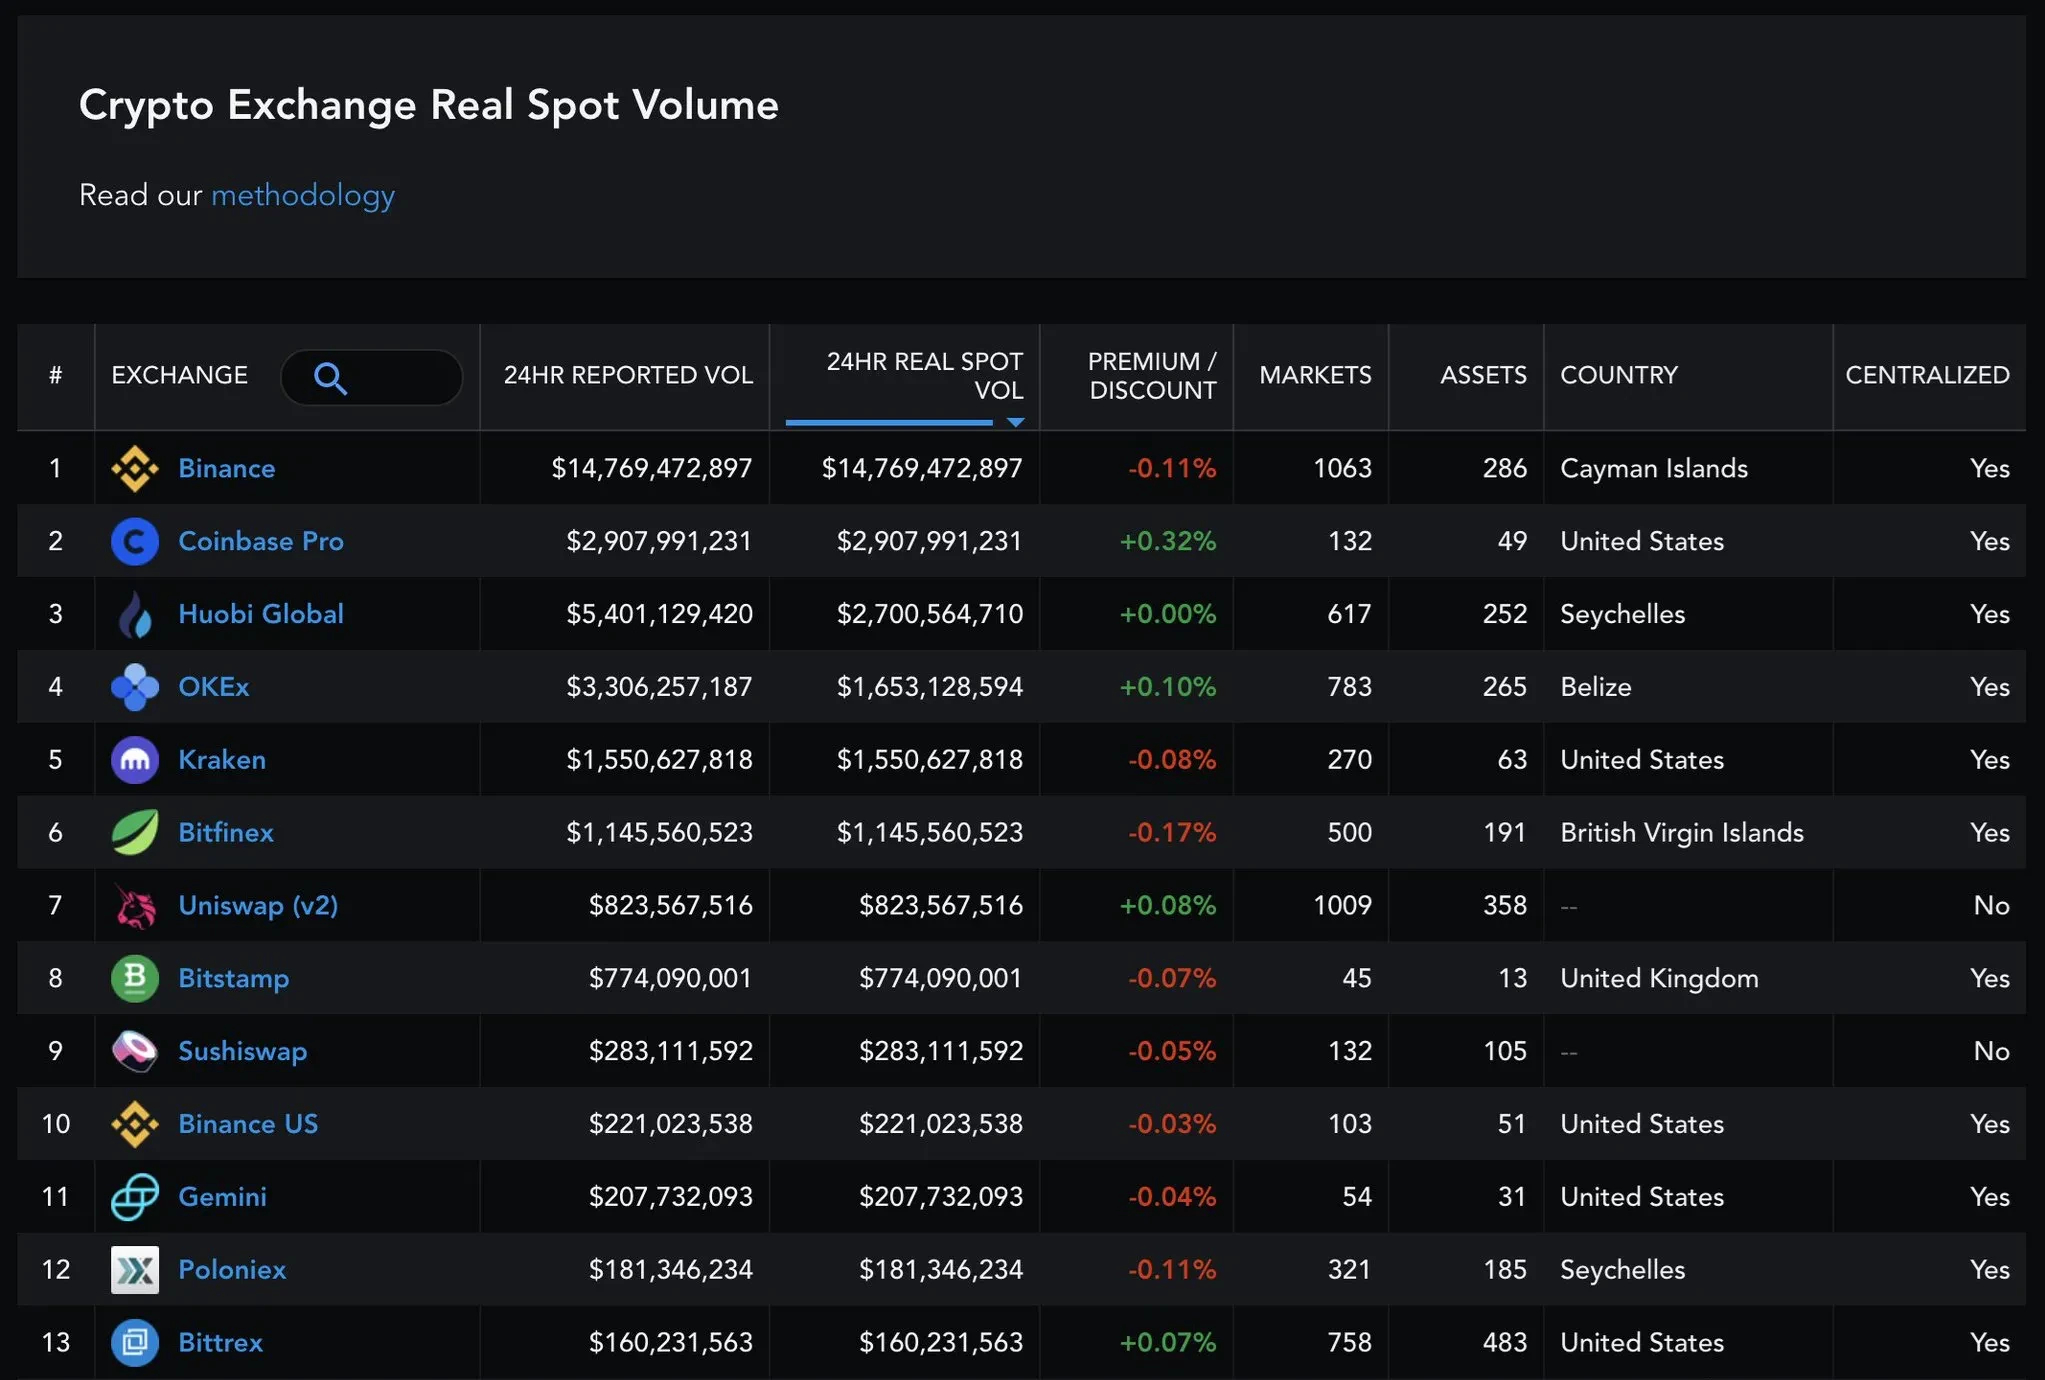The height and width of the screenshot is (1380, 2045).
Task: Focus the exchange search input field
Action: pyautogui.click(x=371, y=377)
